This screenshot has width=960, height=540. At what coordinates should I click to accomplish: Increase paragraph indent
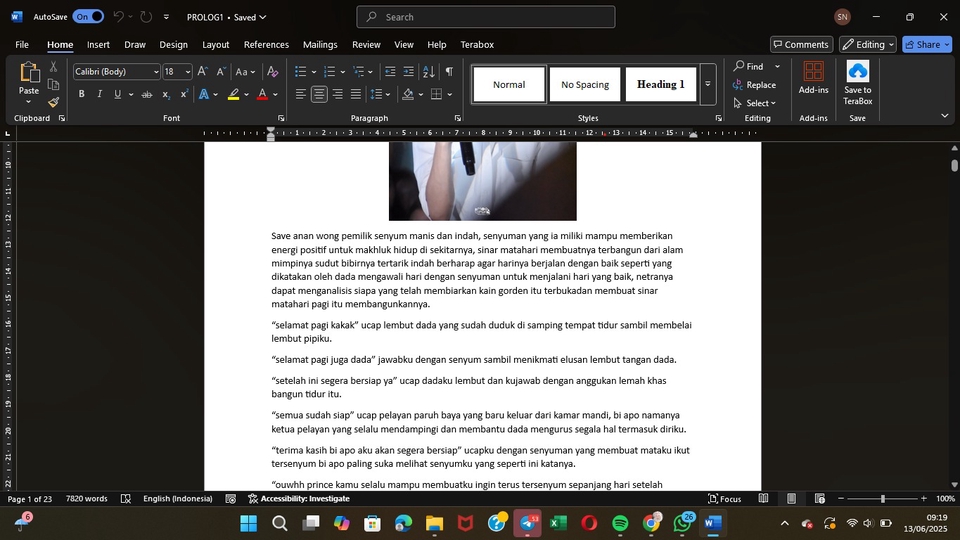tap(408, 72)
